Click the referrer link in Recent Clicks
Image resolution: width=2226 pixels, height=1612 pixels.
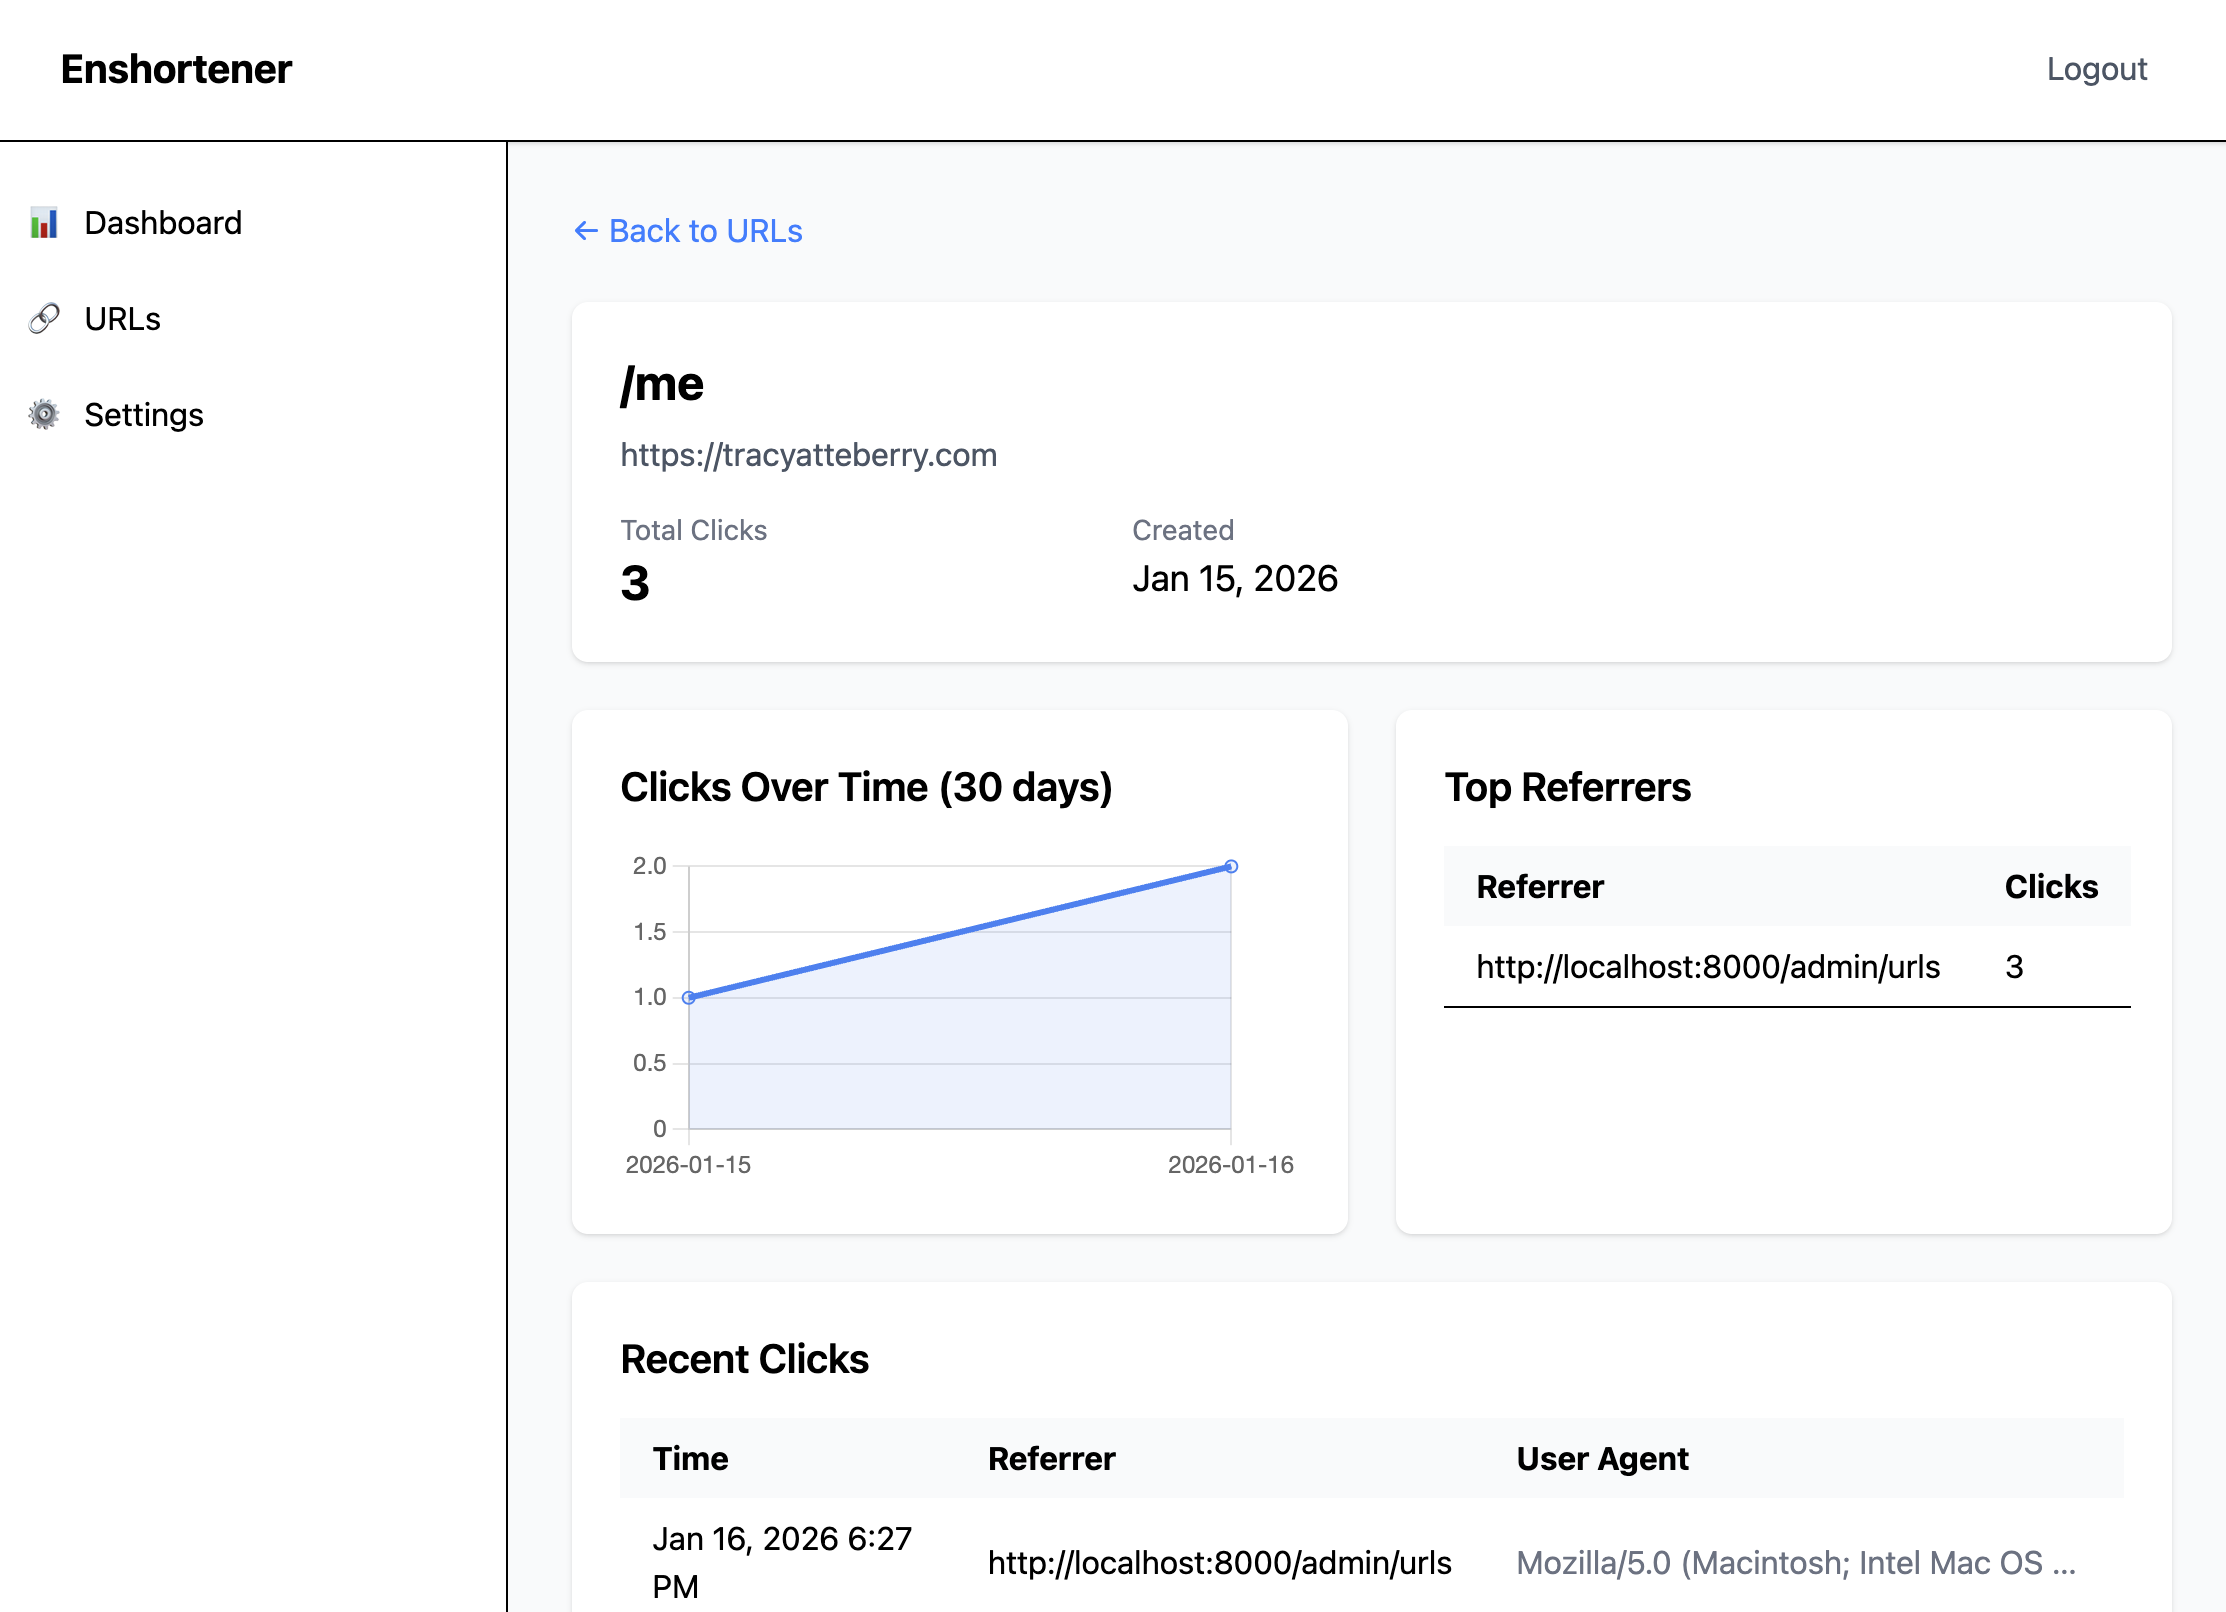1220,1562
